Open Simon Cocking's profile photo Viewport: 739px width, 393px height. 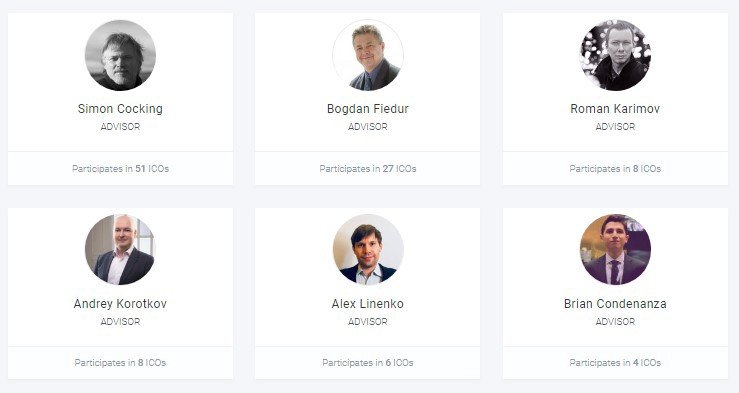click(x=120, y=55)
